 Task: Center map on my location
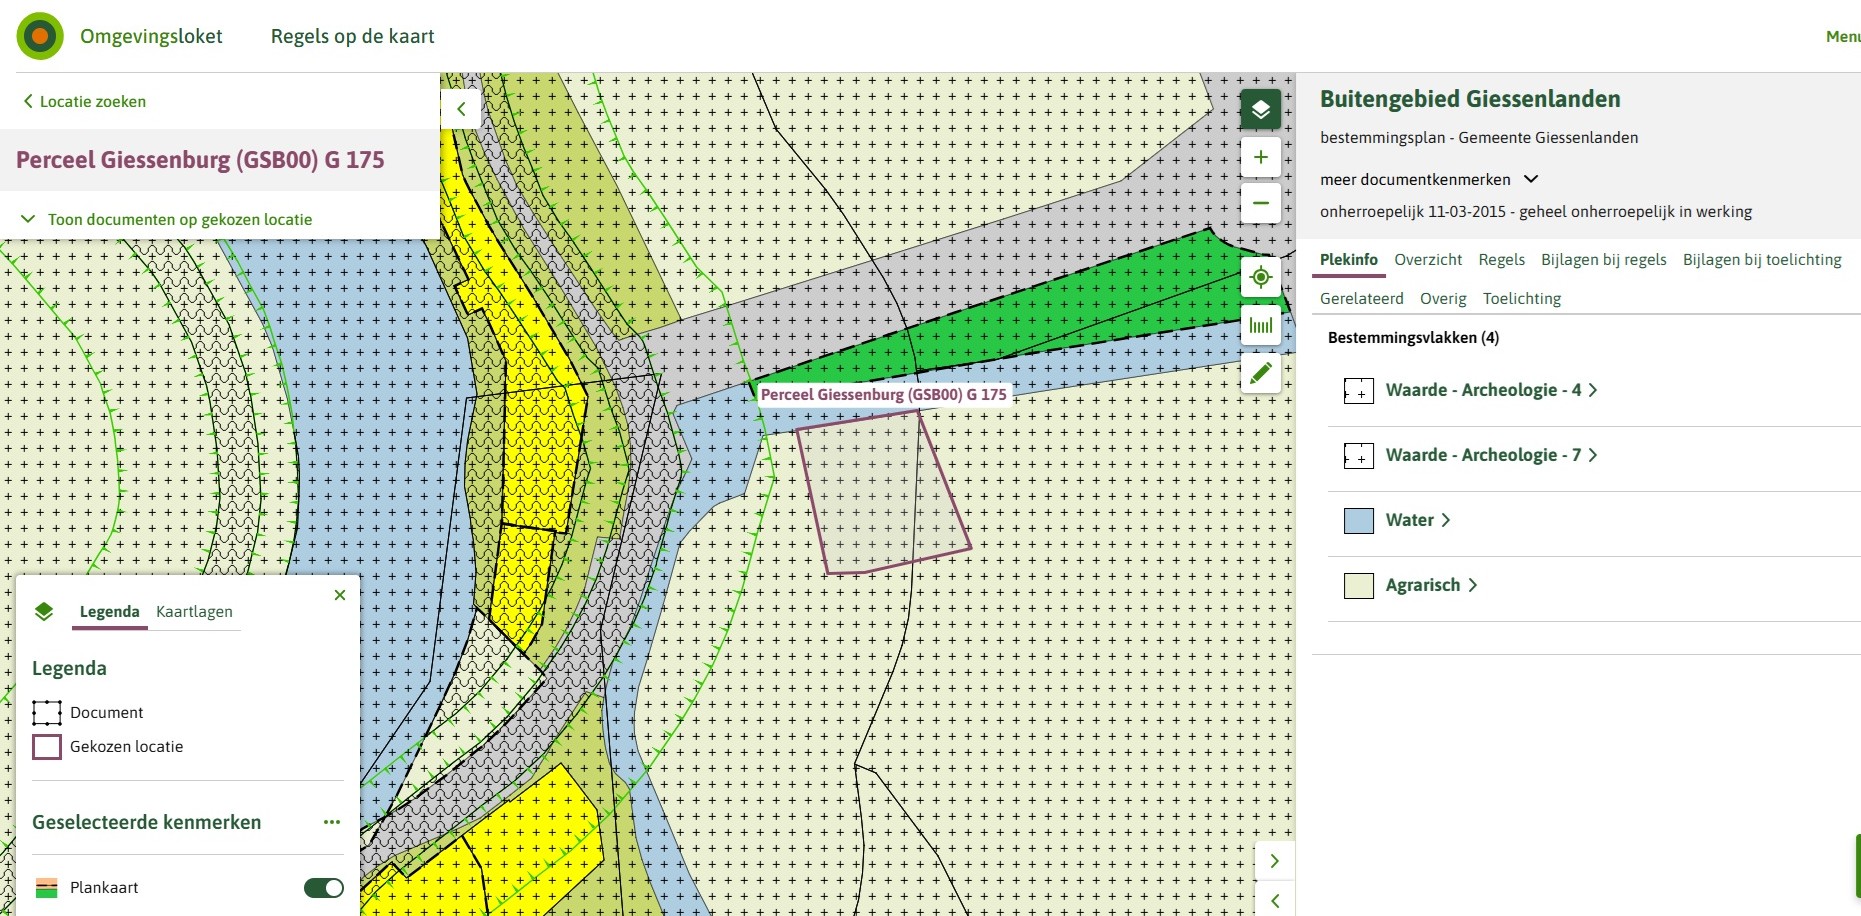[x=1260, y=277]
